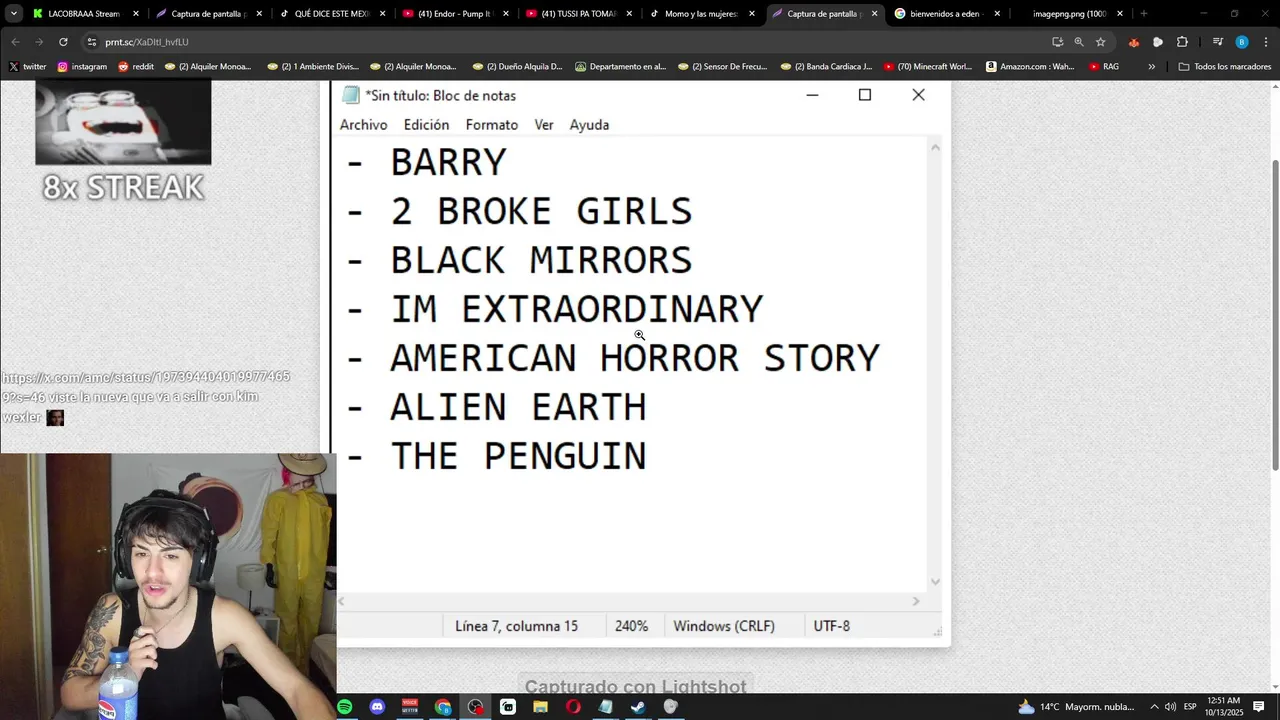Open the Extensions puzzle icon
This screenshot has height=720, width=1280.
coord(1182,42)
